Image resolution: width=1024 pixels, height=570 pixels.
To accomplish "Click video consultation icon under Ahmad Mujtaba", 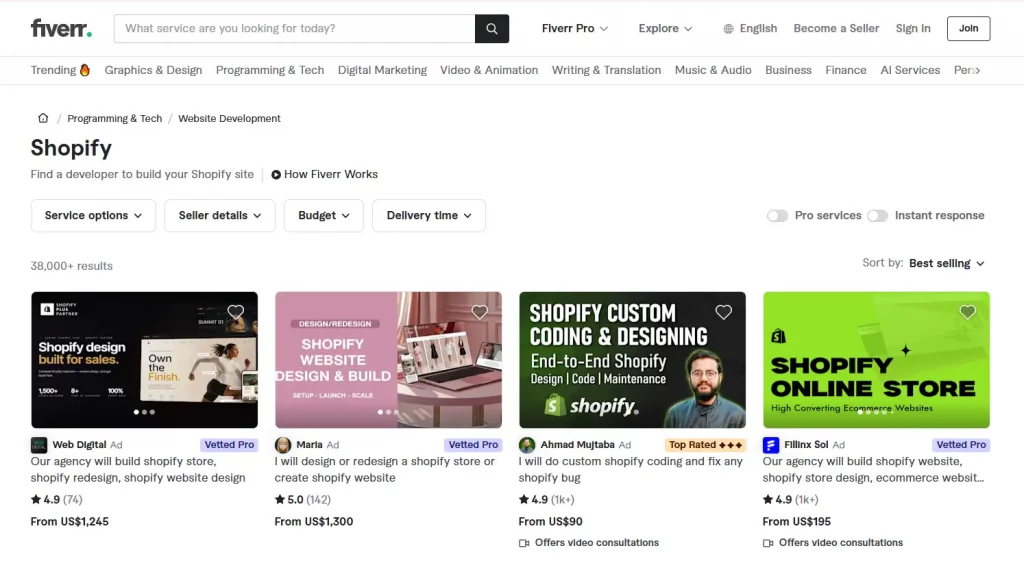I will [524, 543].
